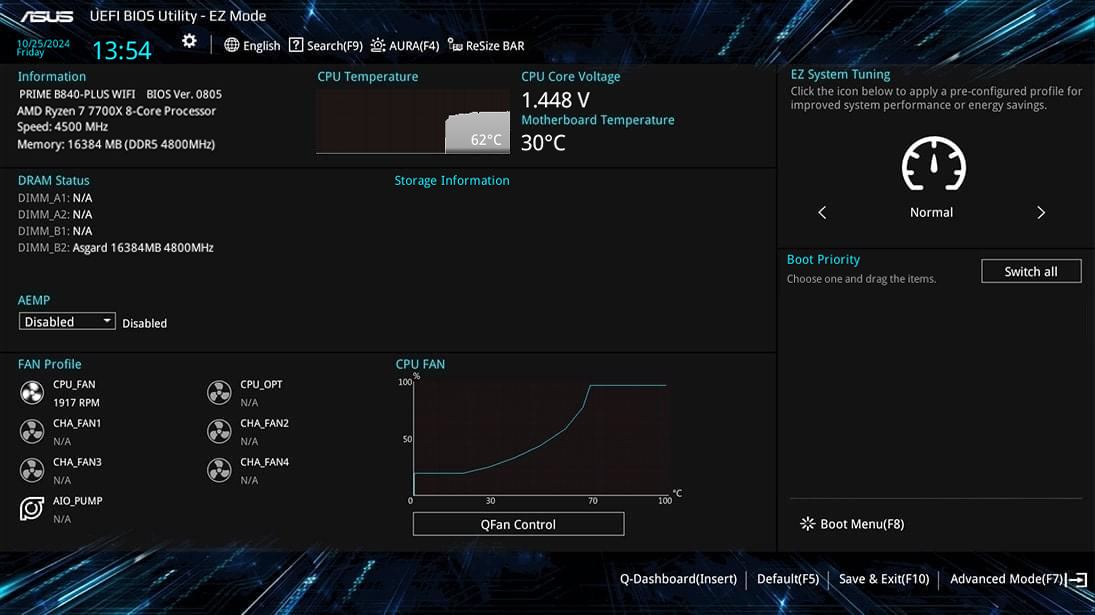Select the AIO_PUMP pump icon
1095x615 pixels.
pyautogui.click(x=31, y=509)
